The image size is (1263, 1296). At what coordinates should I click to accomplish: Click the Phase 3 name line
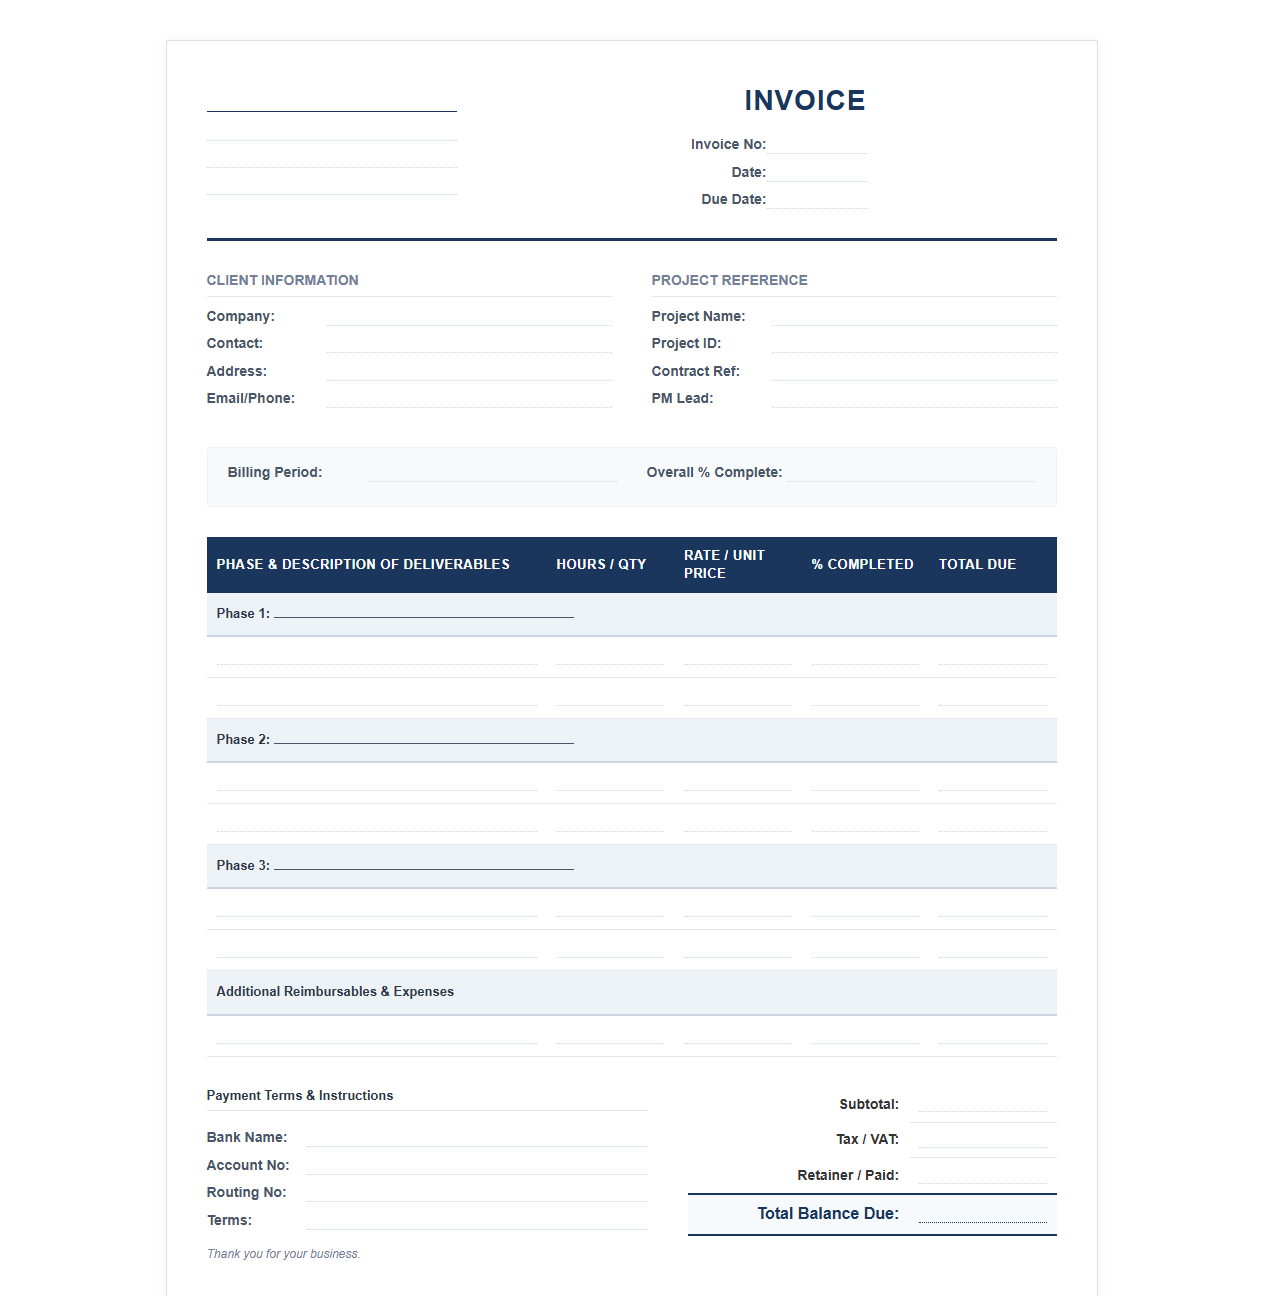424,864
